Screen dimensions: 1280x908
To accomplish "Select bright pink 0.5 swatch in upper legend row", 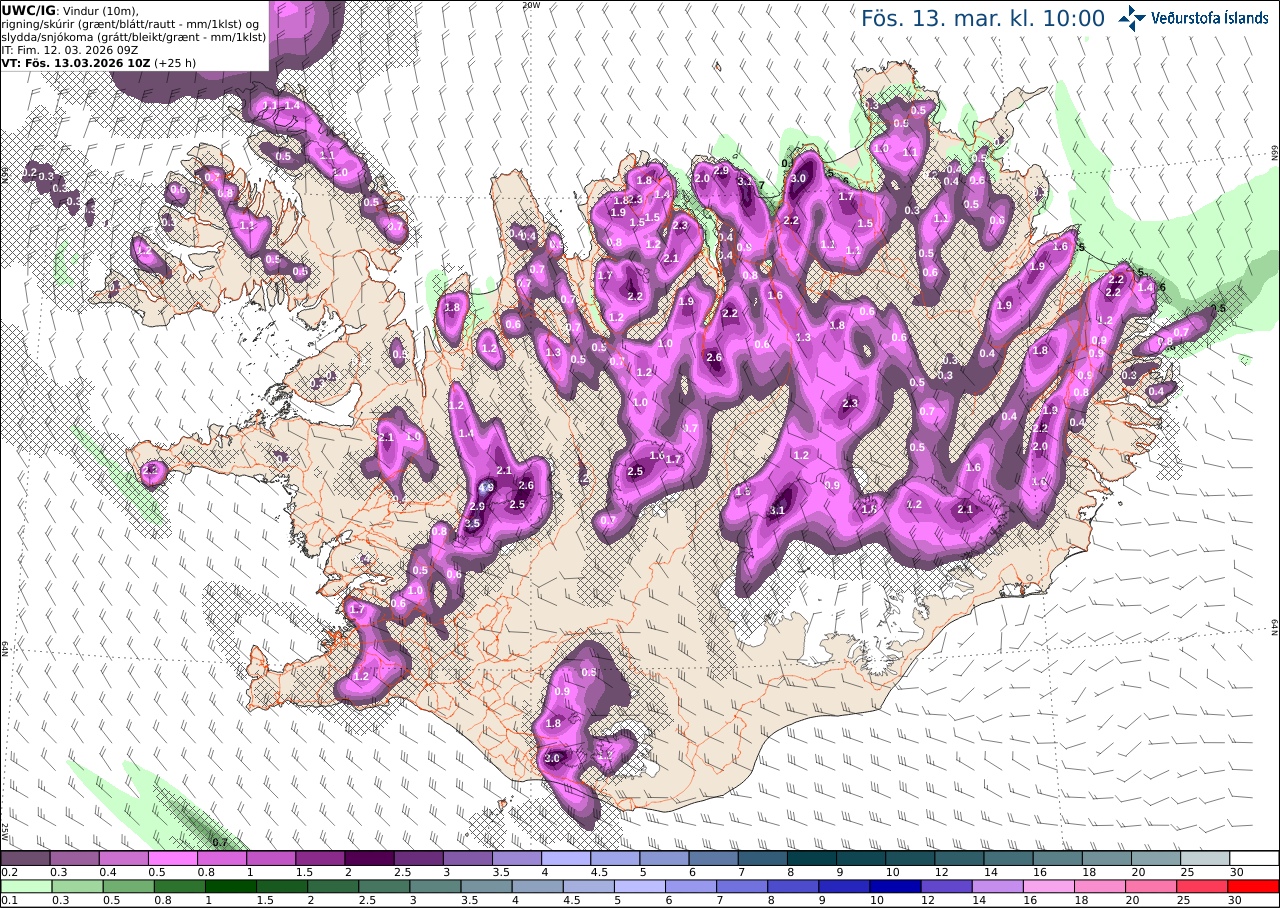I will tap(172, 858).
